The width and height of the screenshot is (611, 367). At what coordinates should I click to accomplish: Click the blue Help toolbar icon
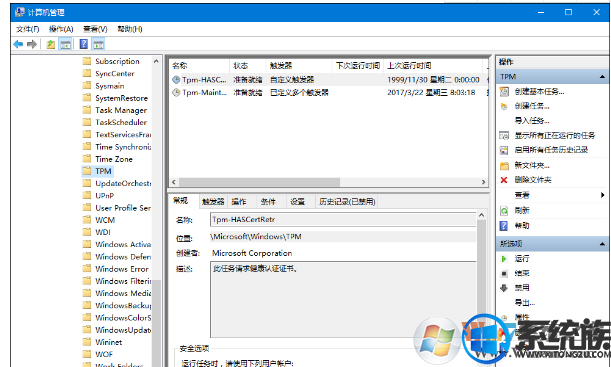pyautogui.click(x=83, y=44)
